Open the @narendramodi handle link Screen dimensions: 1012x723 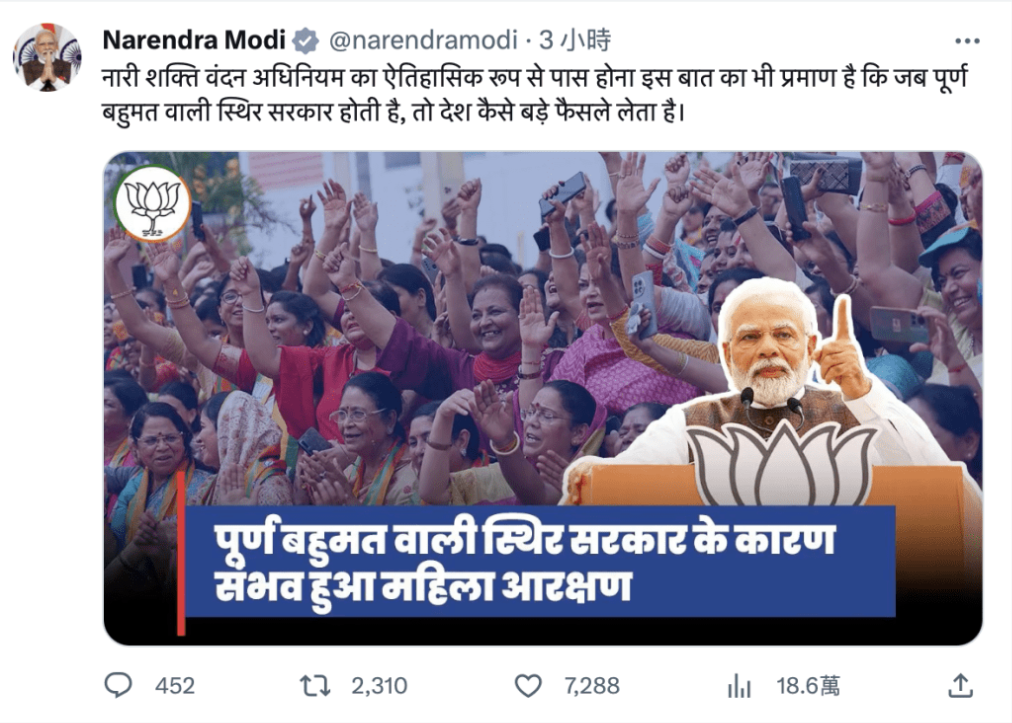pyautogui.click(x=423, y=40)
